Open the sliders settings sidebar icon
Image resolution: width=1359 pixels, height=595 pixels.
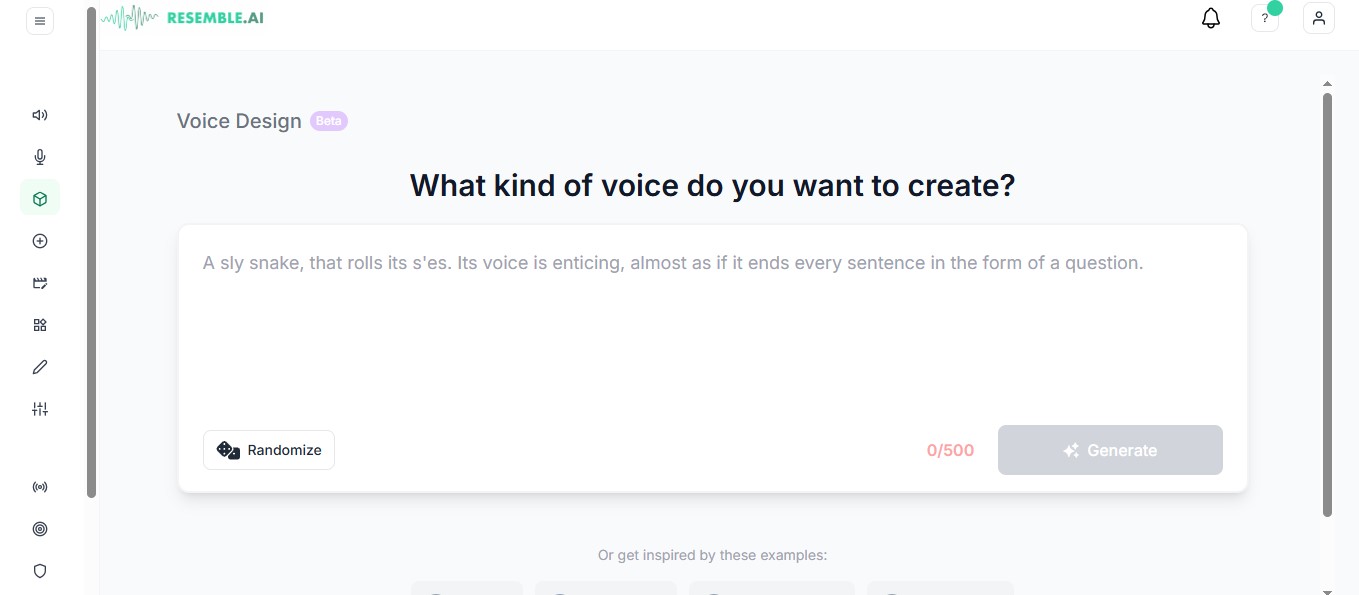pos(40,409)
